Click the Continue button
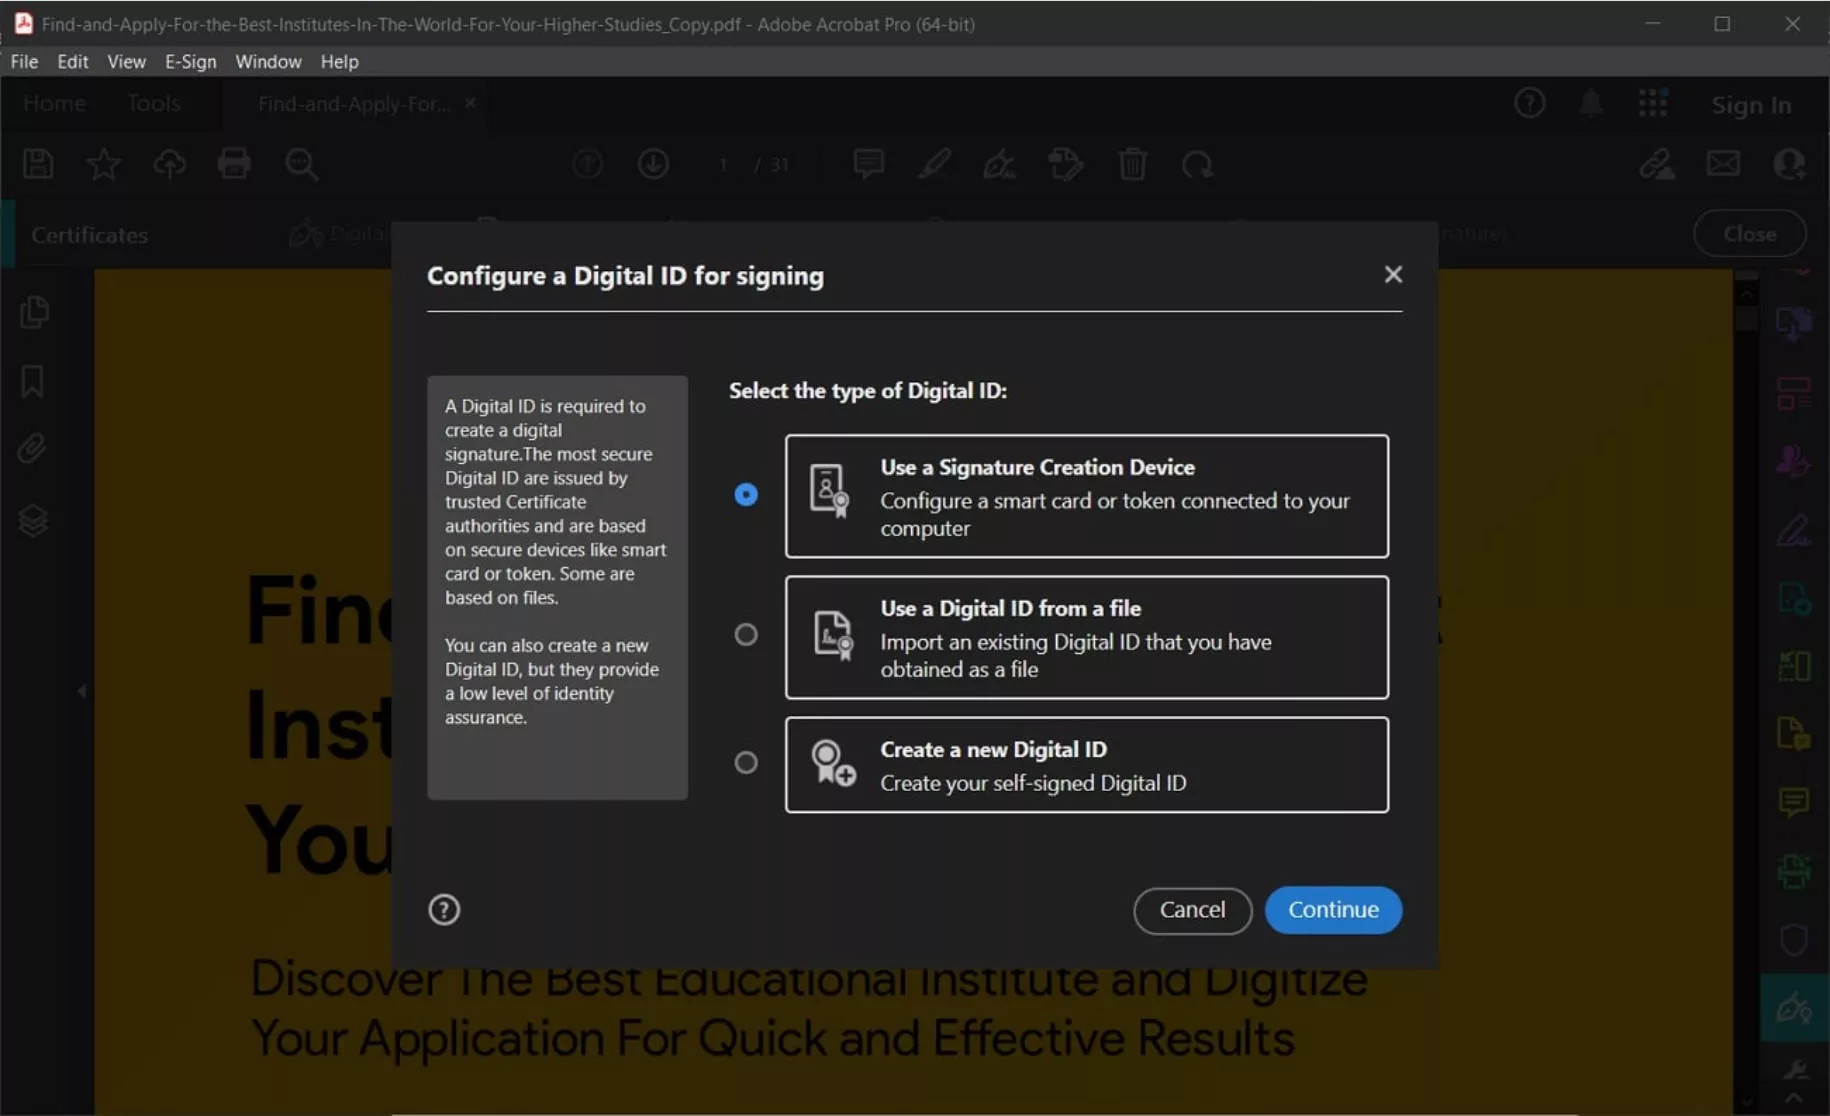 [1334, 910]
